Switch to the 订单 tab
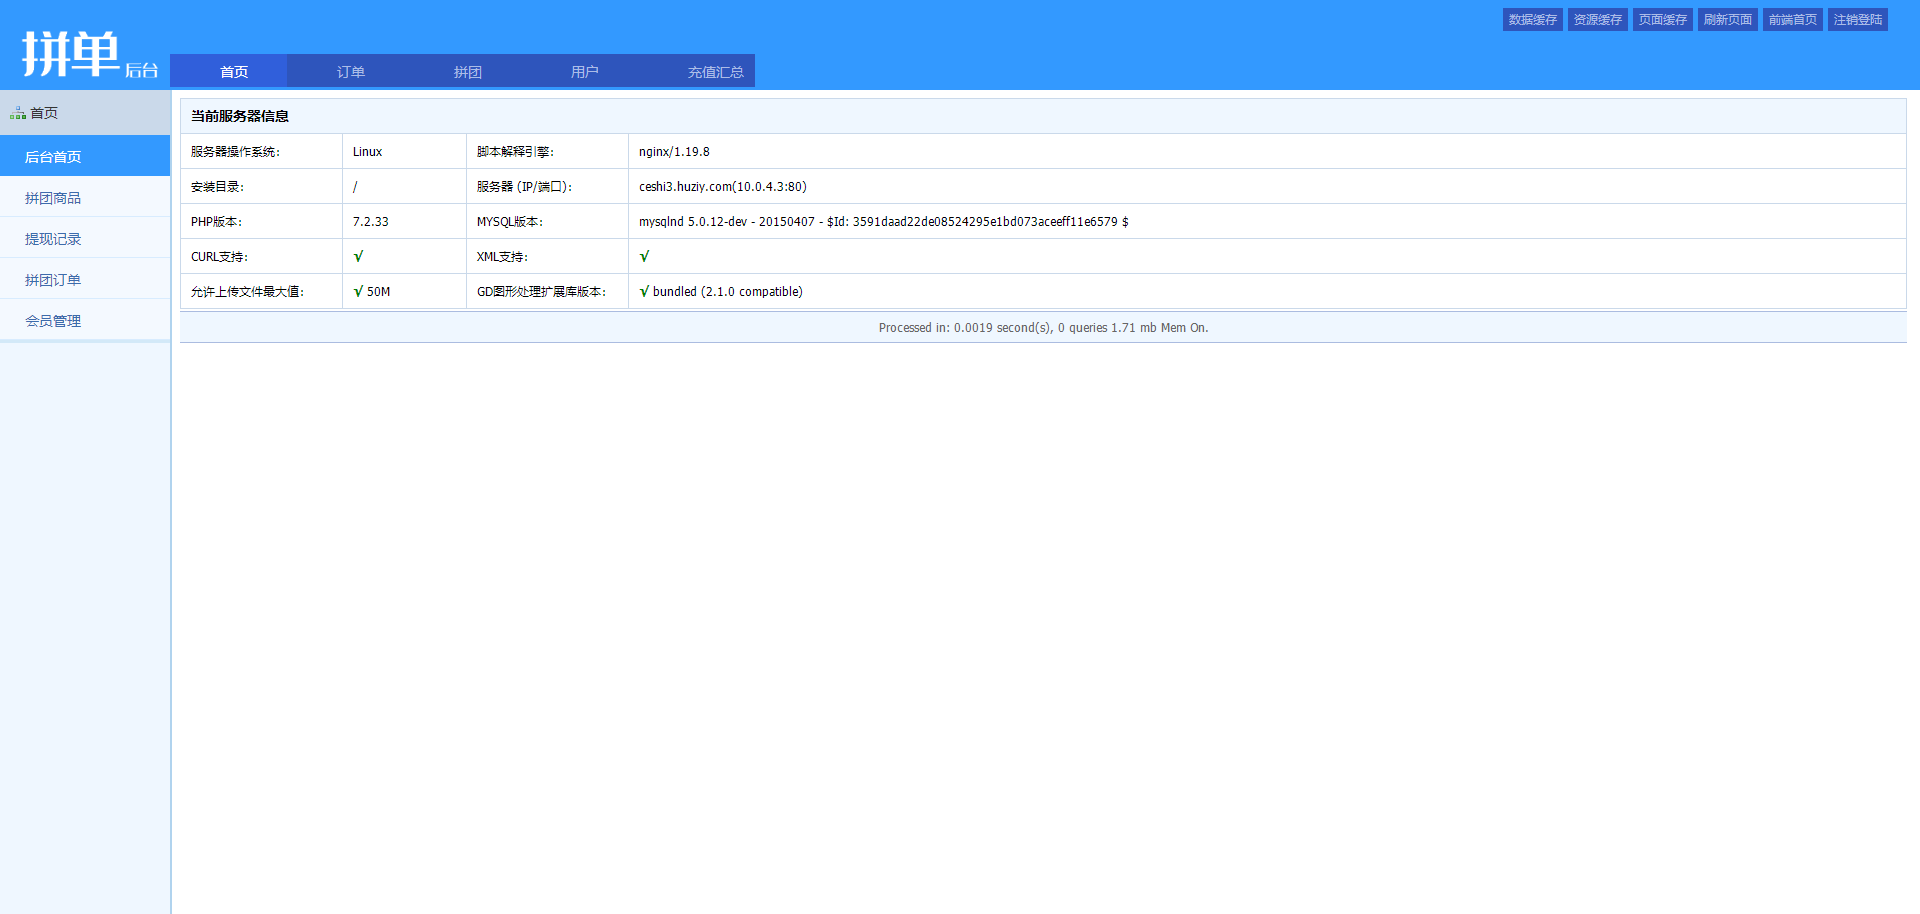Screen dimensions: 1920x914 click(351, 72)
